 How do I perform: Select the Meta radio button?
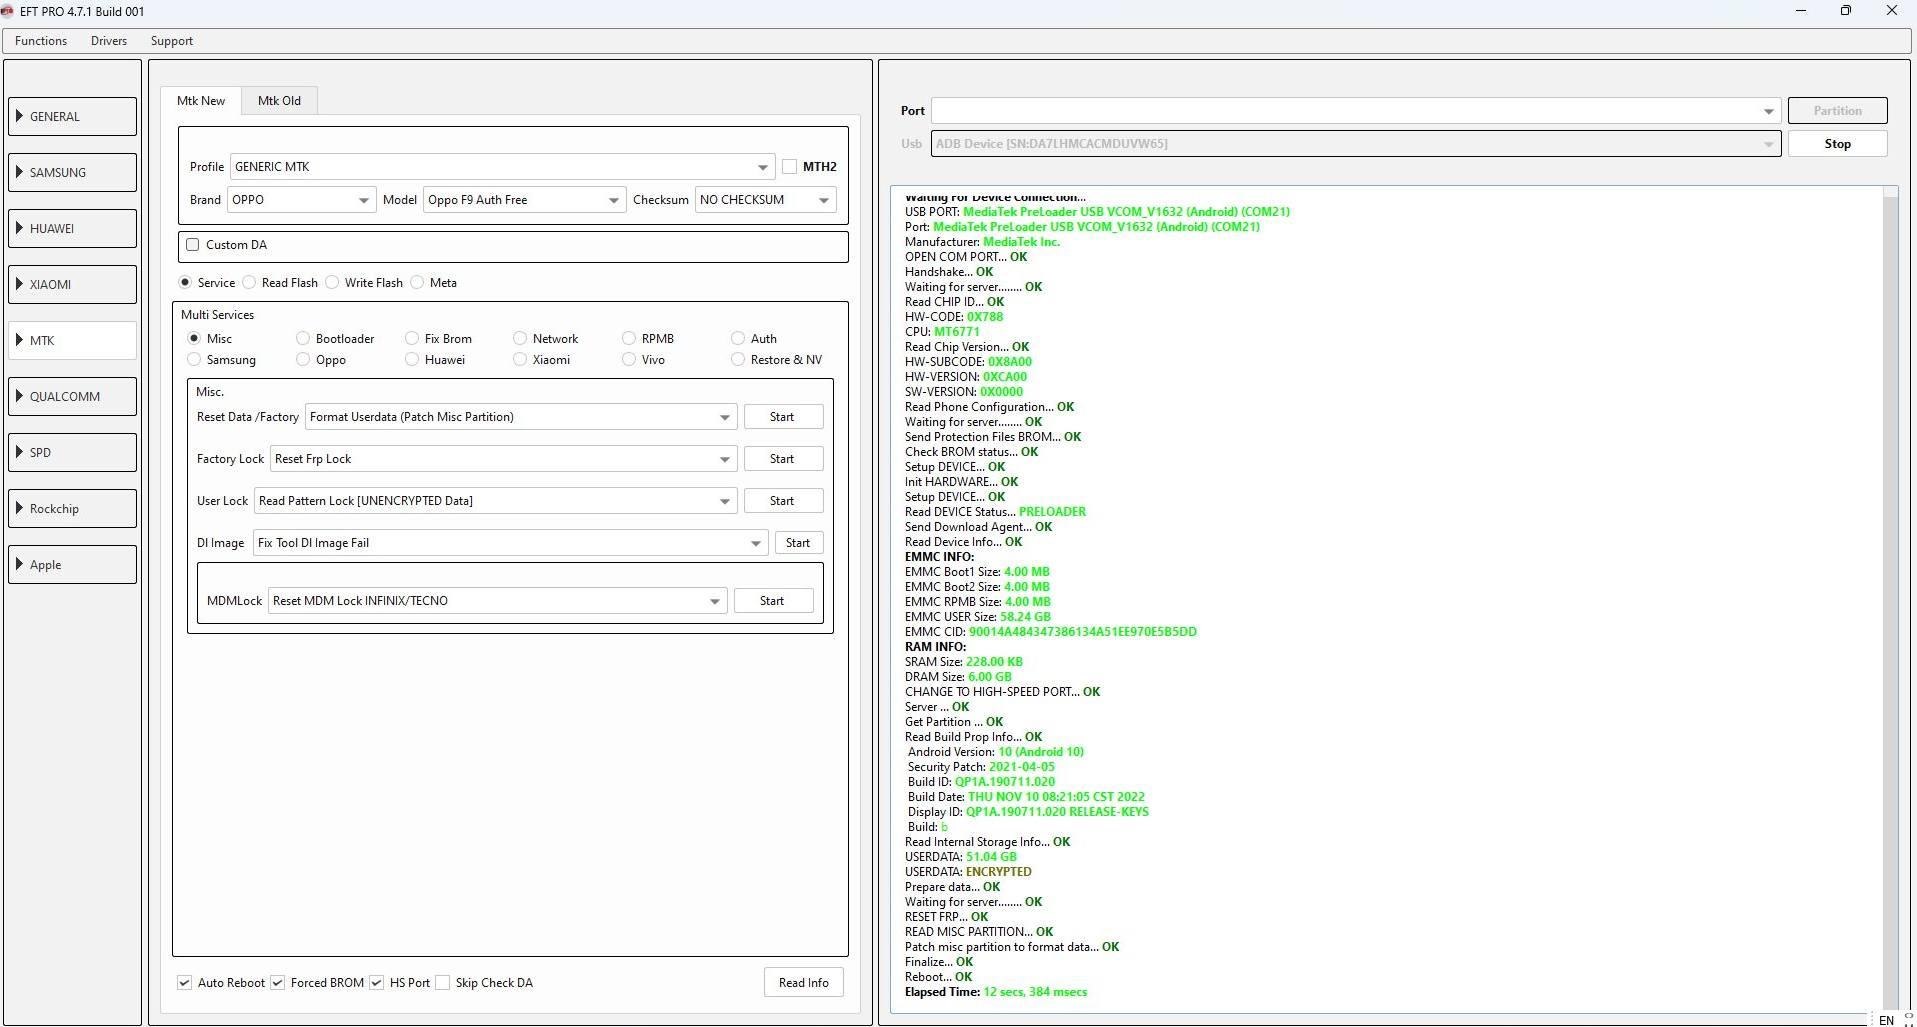pos(417,283)
